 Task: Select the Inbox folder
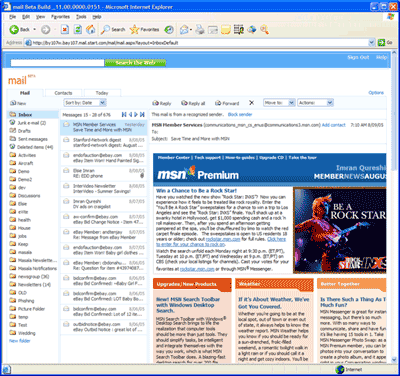pyautogui.click(x=33, y=114)
